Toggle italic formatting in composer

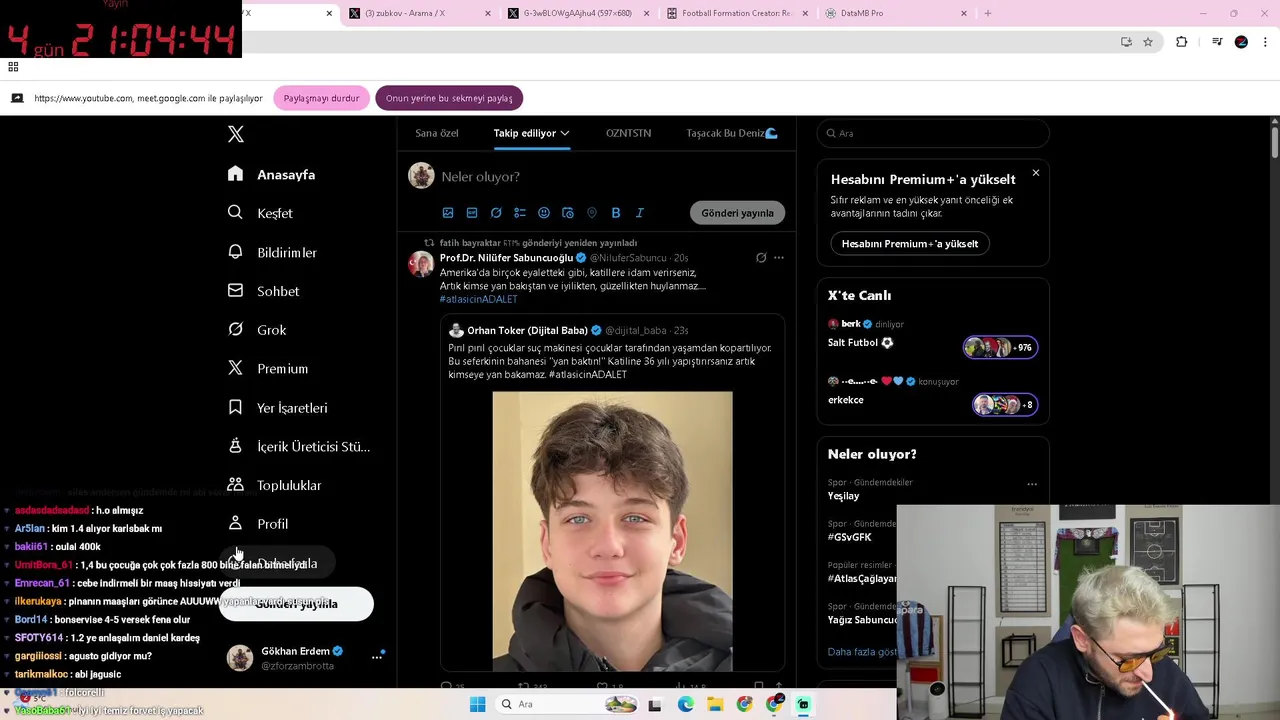point(640,213)
